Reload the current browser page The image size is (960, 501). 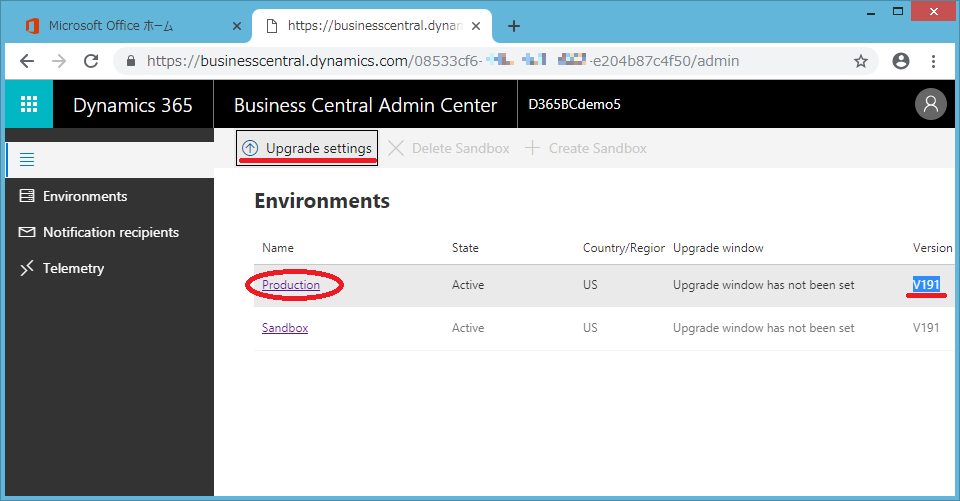pos(91,61)
